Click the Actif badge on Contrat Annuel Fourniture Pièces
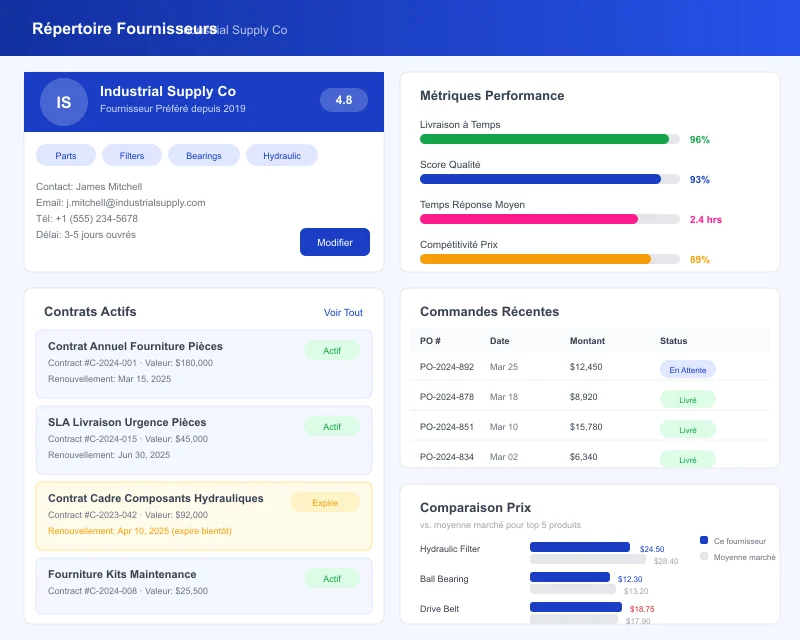The width and height of the screenshot is (800, 640). tap(330, 350)
